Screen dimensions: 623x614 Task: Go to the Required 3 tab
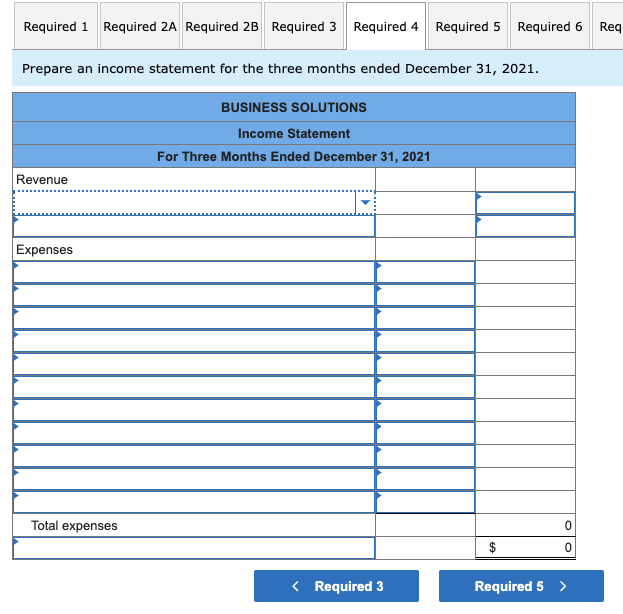tap(304, 26)
